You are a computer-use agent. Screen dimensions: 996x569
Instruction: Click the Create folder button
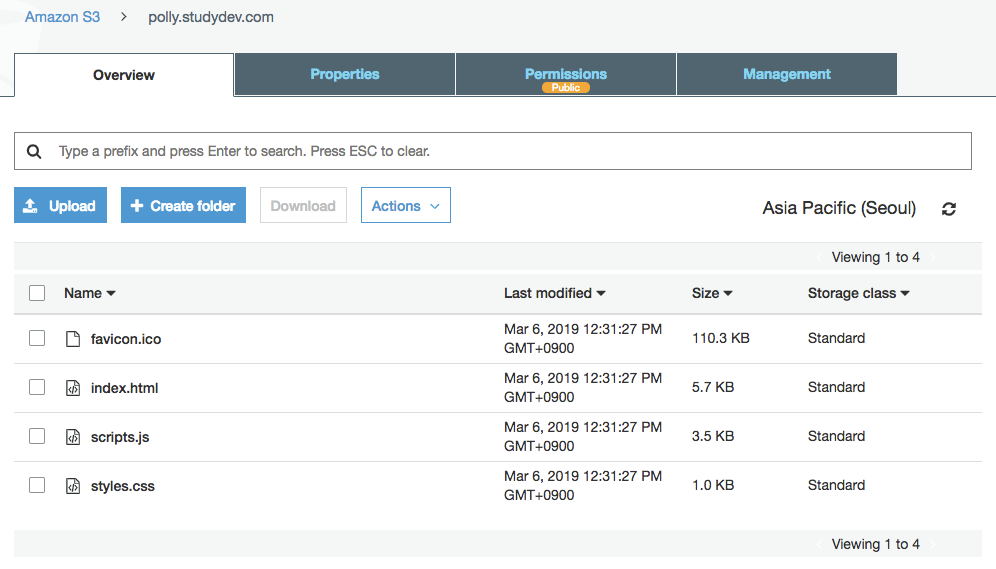[x=184, y=205]
